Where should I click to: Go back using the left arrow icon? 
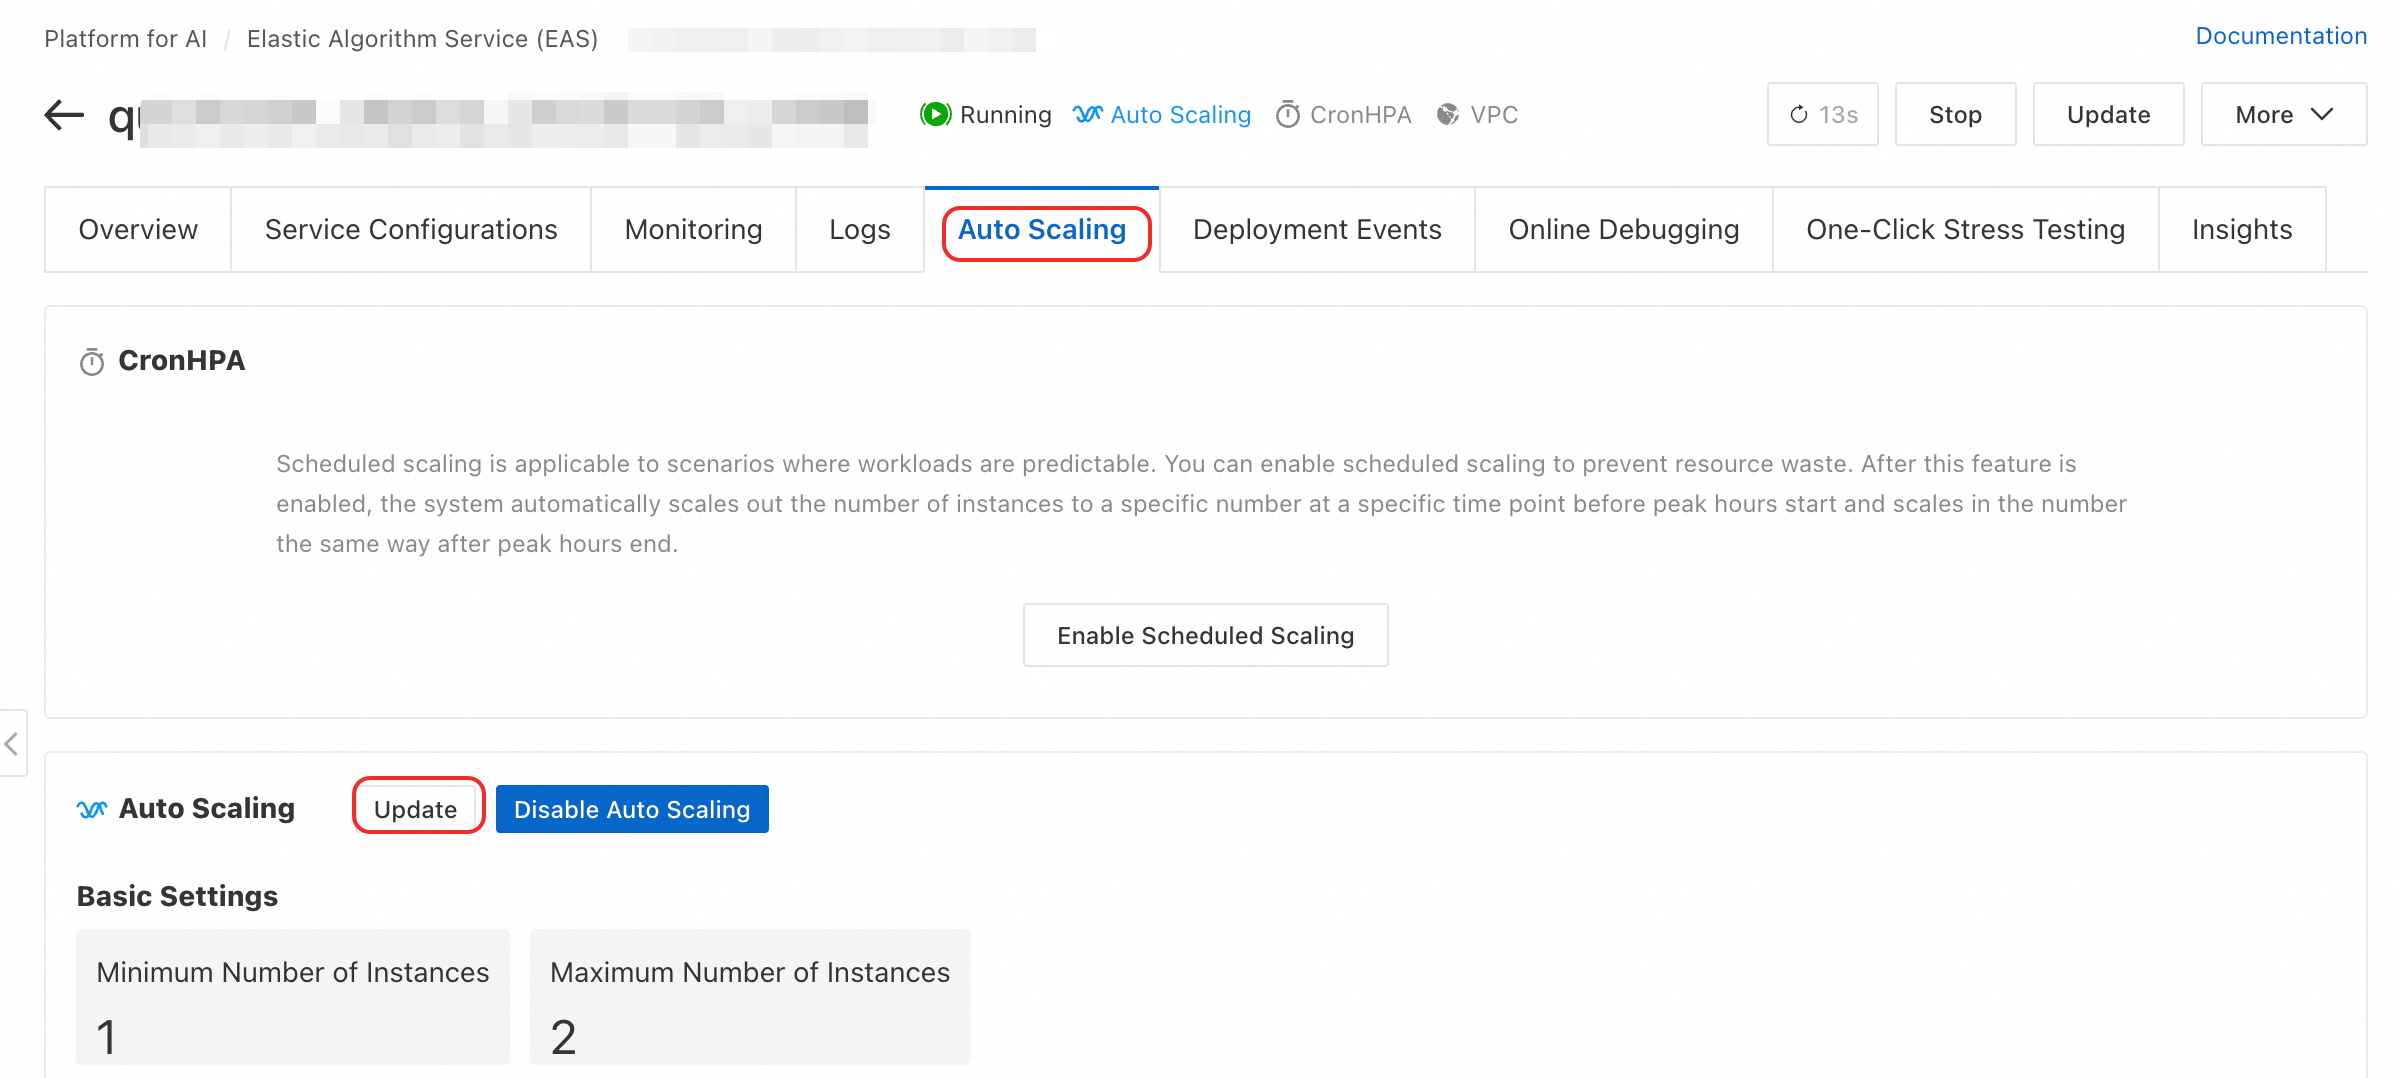(65, 115)
